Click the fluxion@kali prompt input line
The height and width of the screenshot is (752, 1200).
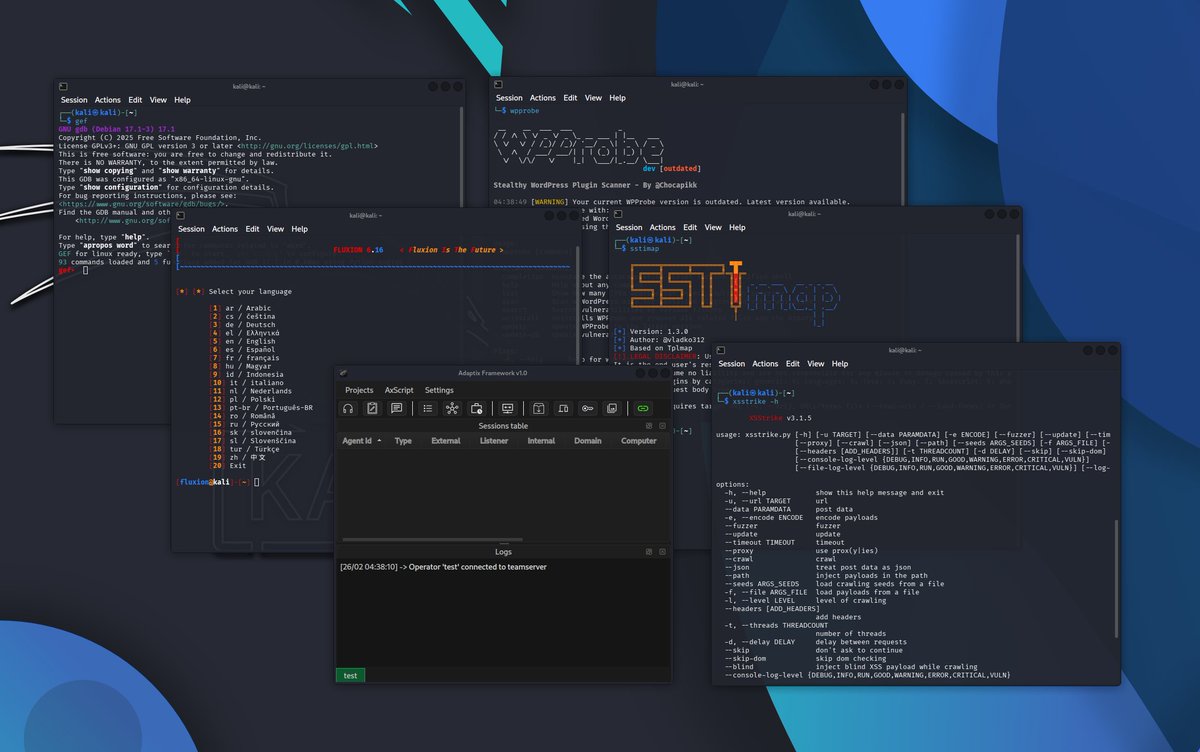218,482
